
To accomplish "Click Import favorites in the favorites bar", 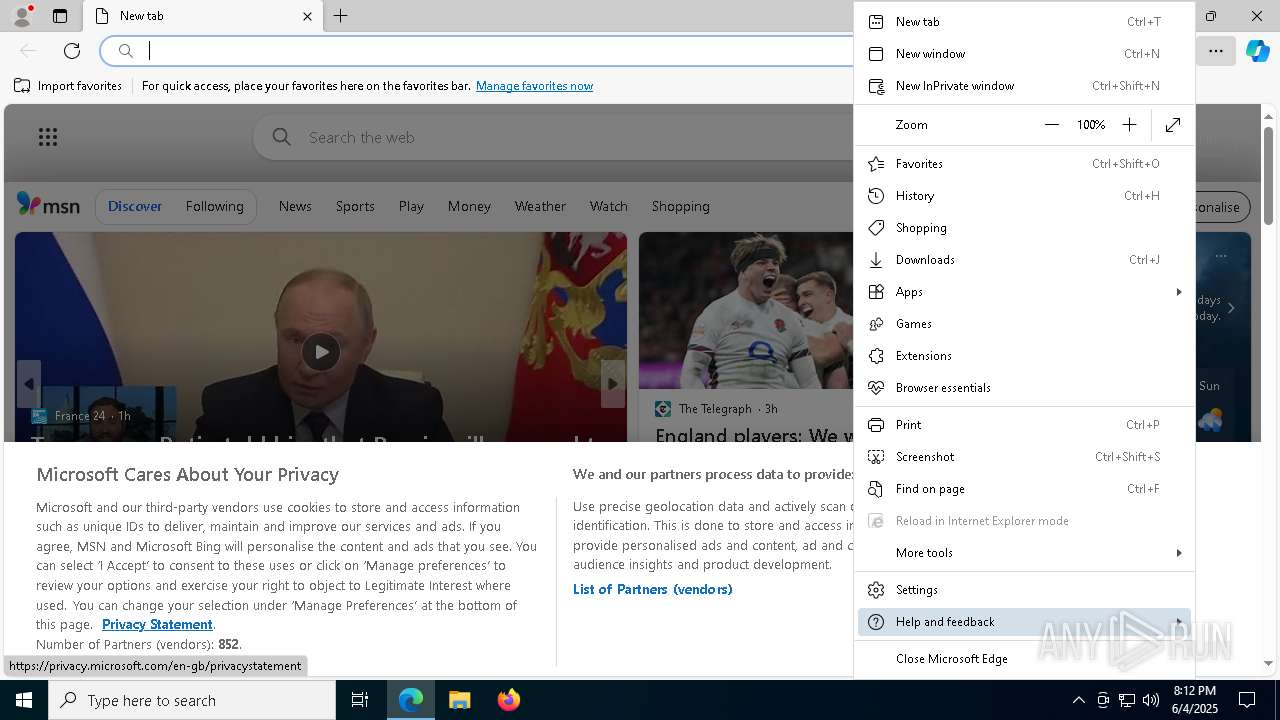I will (68, 86).
